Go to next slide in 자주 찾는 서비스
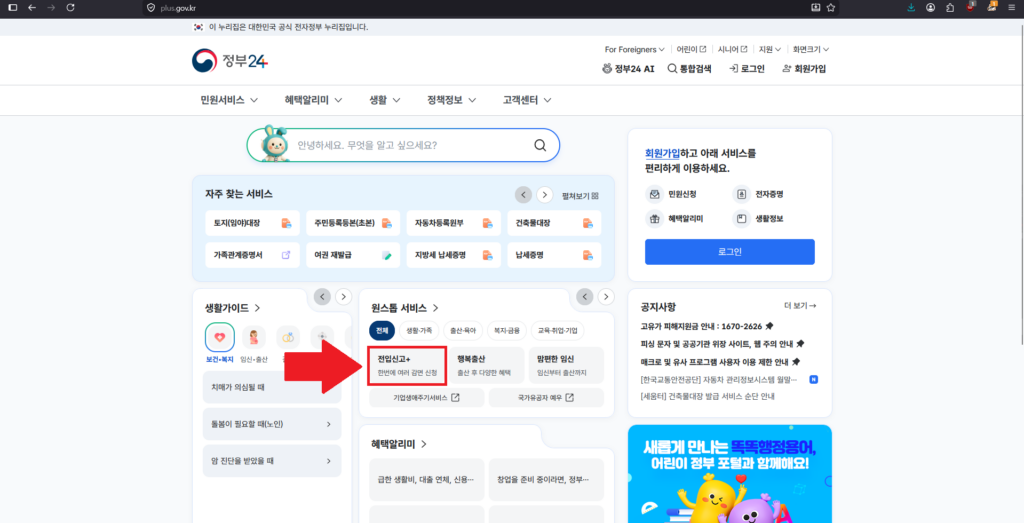This screenshot has width=1024, height=523. 545,195
